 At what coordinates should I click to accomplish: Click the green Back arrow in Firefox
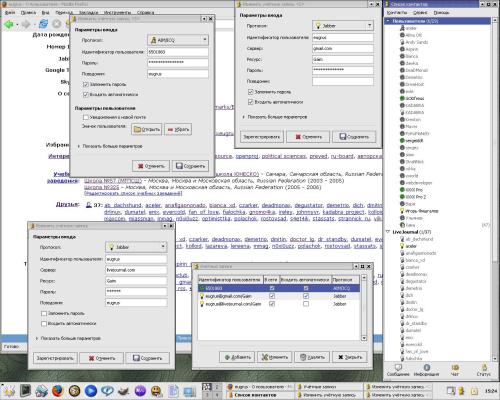[x=9, y=24]
